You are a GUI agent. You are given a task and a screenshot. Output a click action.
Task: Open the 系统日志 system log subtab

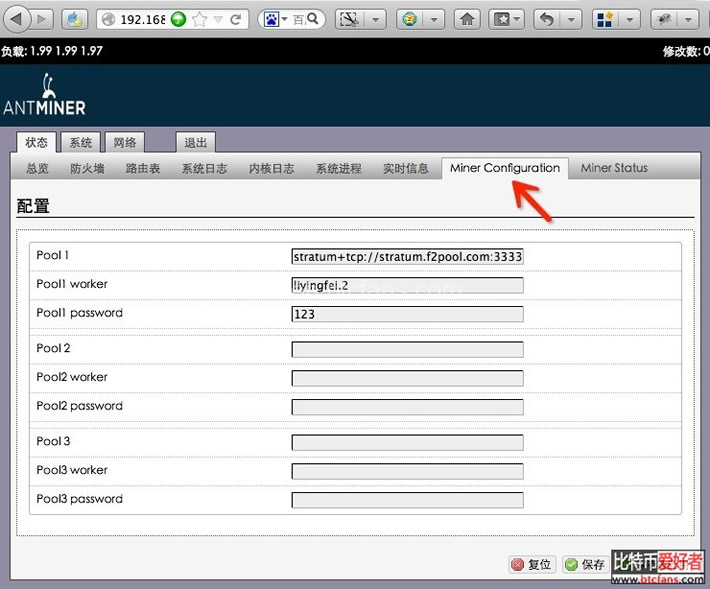(x=204, y=168)
